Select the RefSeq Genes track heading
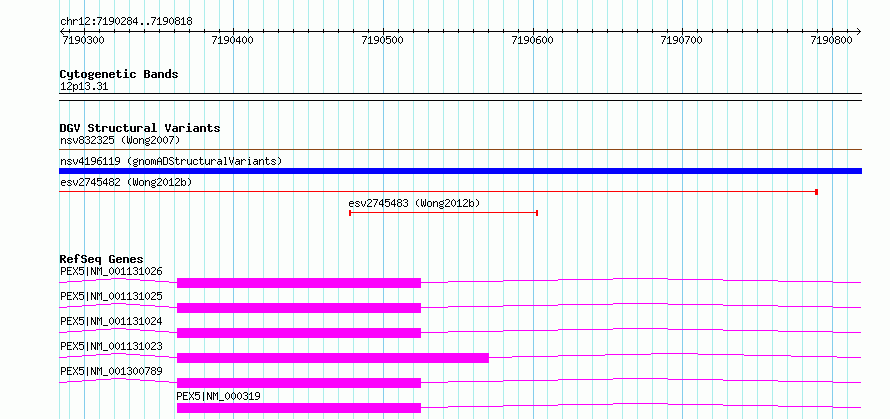The width and height of the screenshot is (890, 419). pos(102,259)
